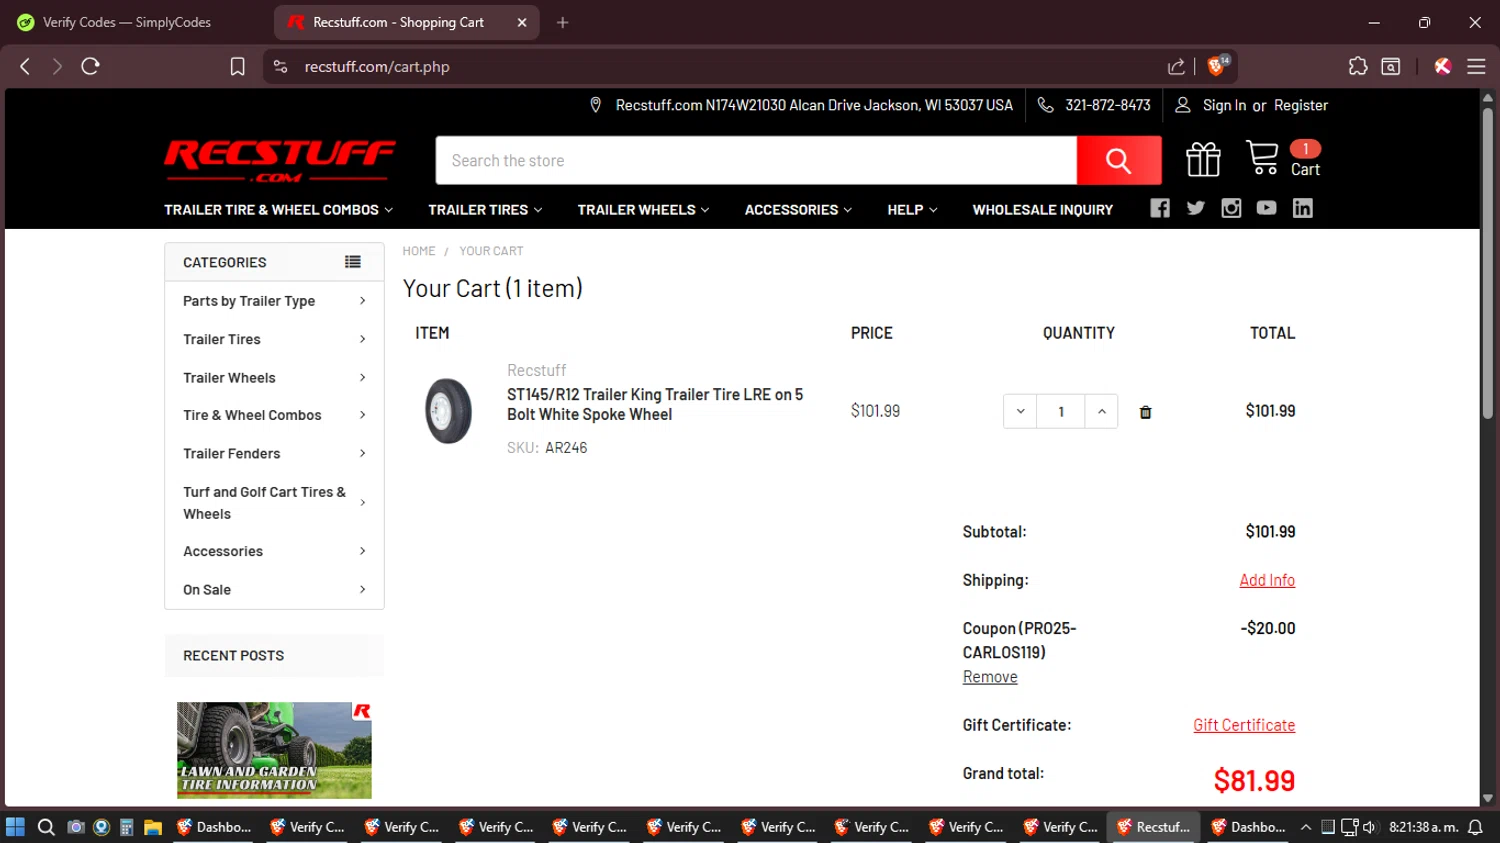Screen dimensions: 1500x843
Task: Open the Recstuff YouTube icon
Action: pyautogui.click(x=1266, y=208)
